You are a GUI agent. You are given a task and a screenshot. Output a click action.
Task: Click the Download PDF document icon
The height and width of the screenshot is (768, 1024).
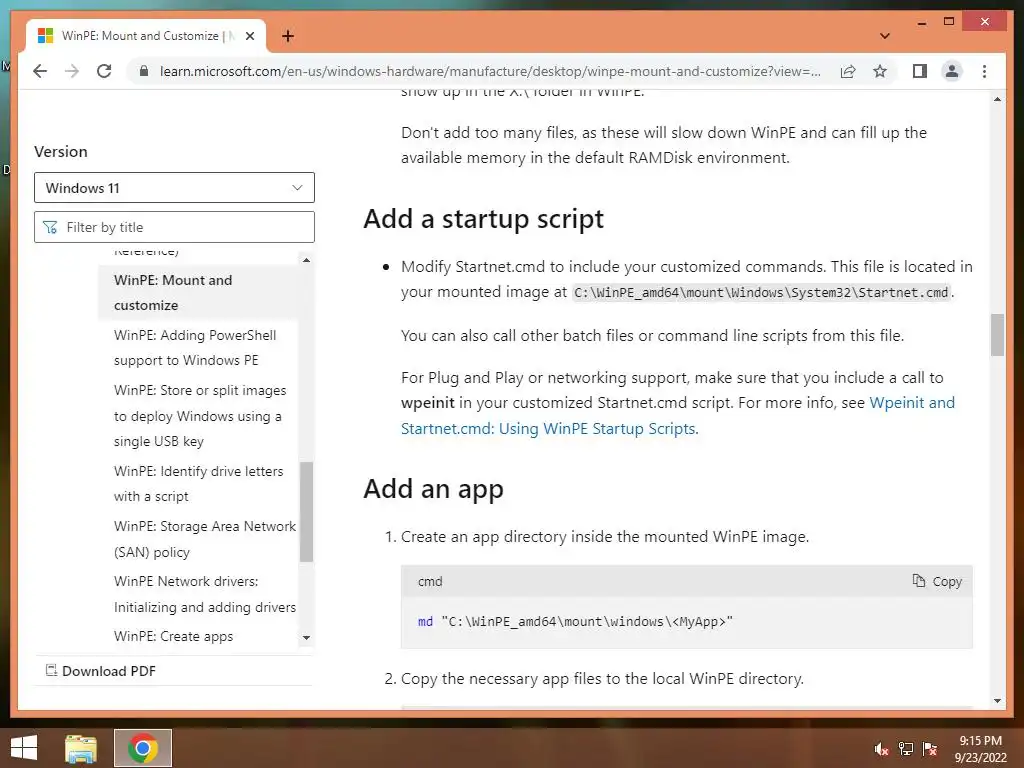click(51, 670)
